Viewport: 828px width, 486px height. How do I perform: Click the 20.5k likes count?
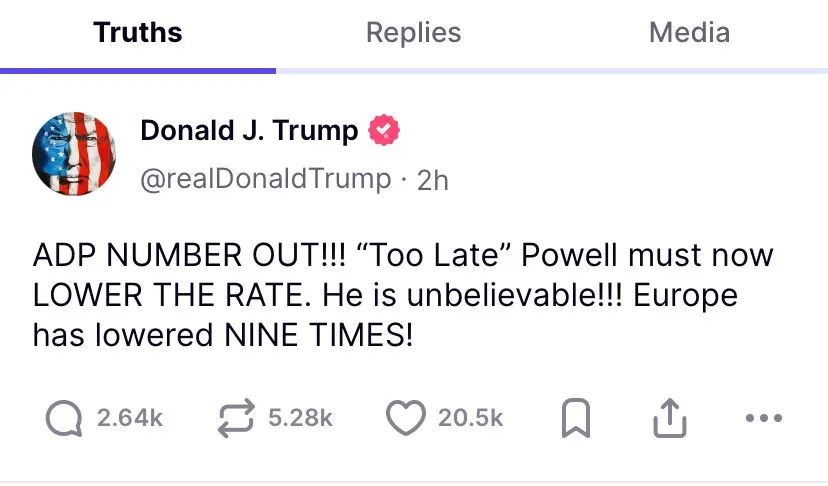pos(470,418)
